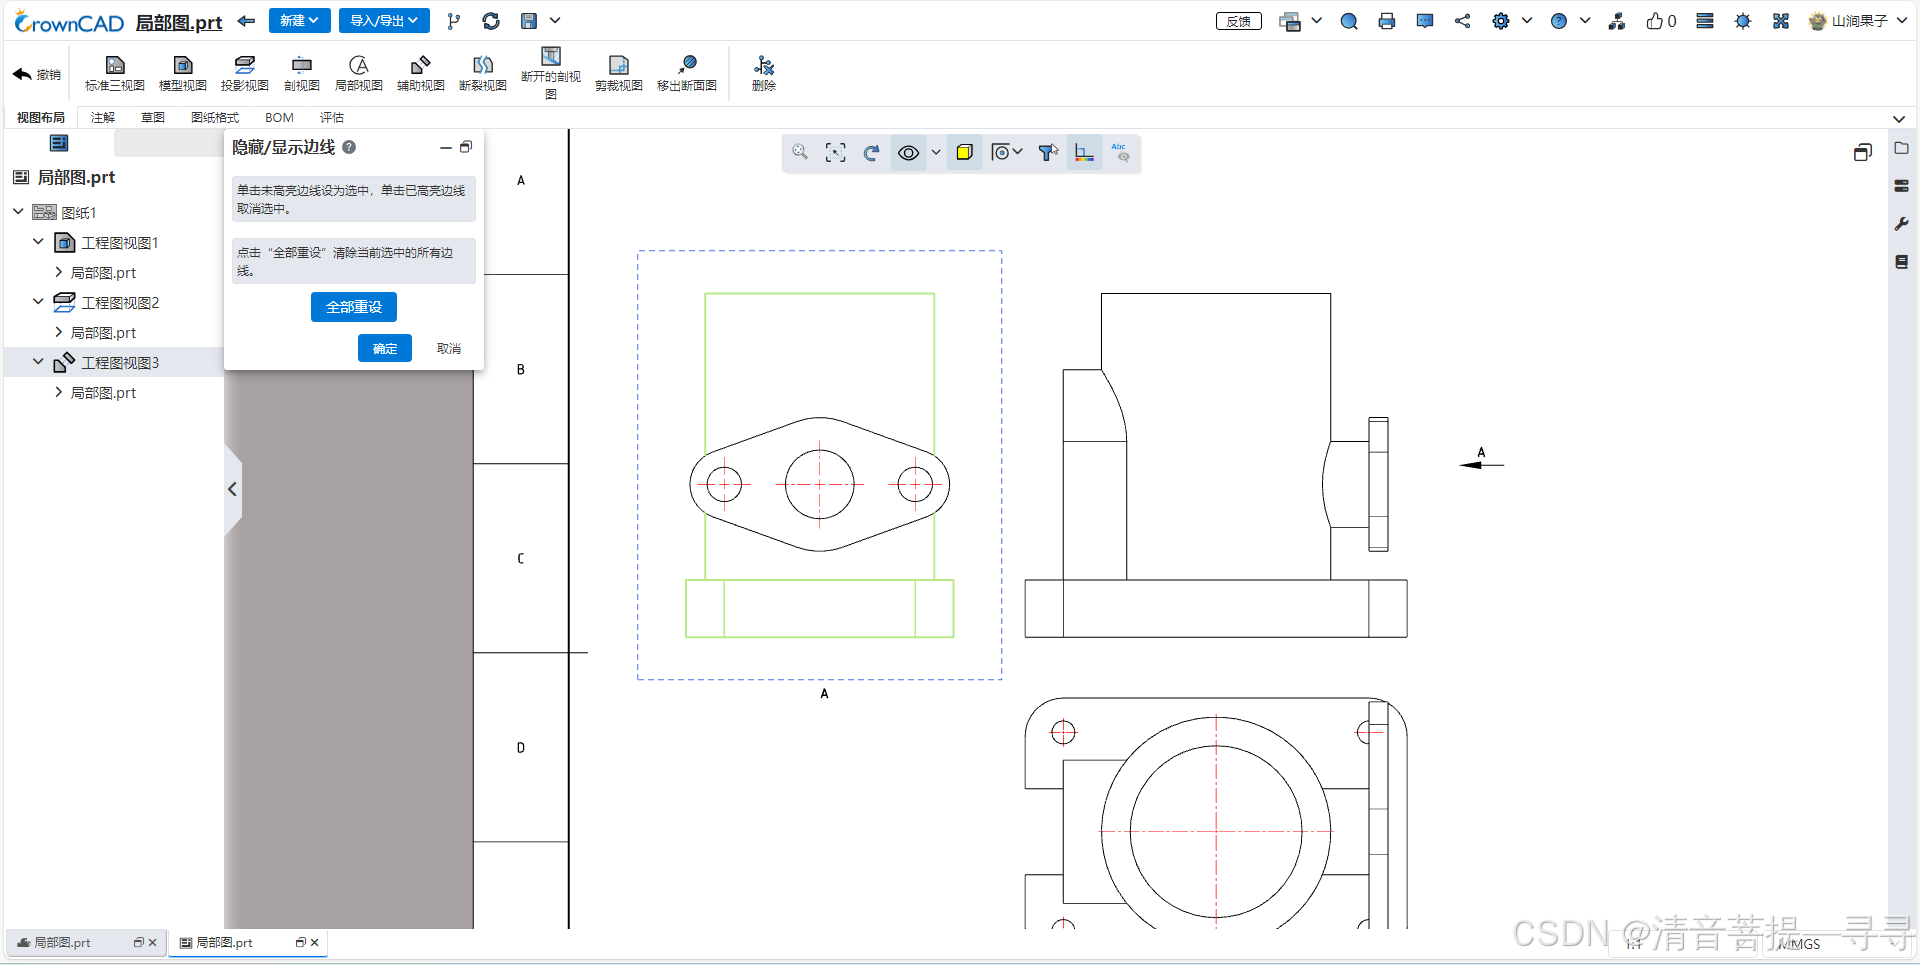Image resolution: width=1920 pixels, height=965 pixels.
Task: Select the 移出断面图 removed section tool
Action: click(x=687, y=74)
